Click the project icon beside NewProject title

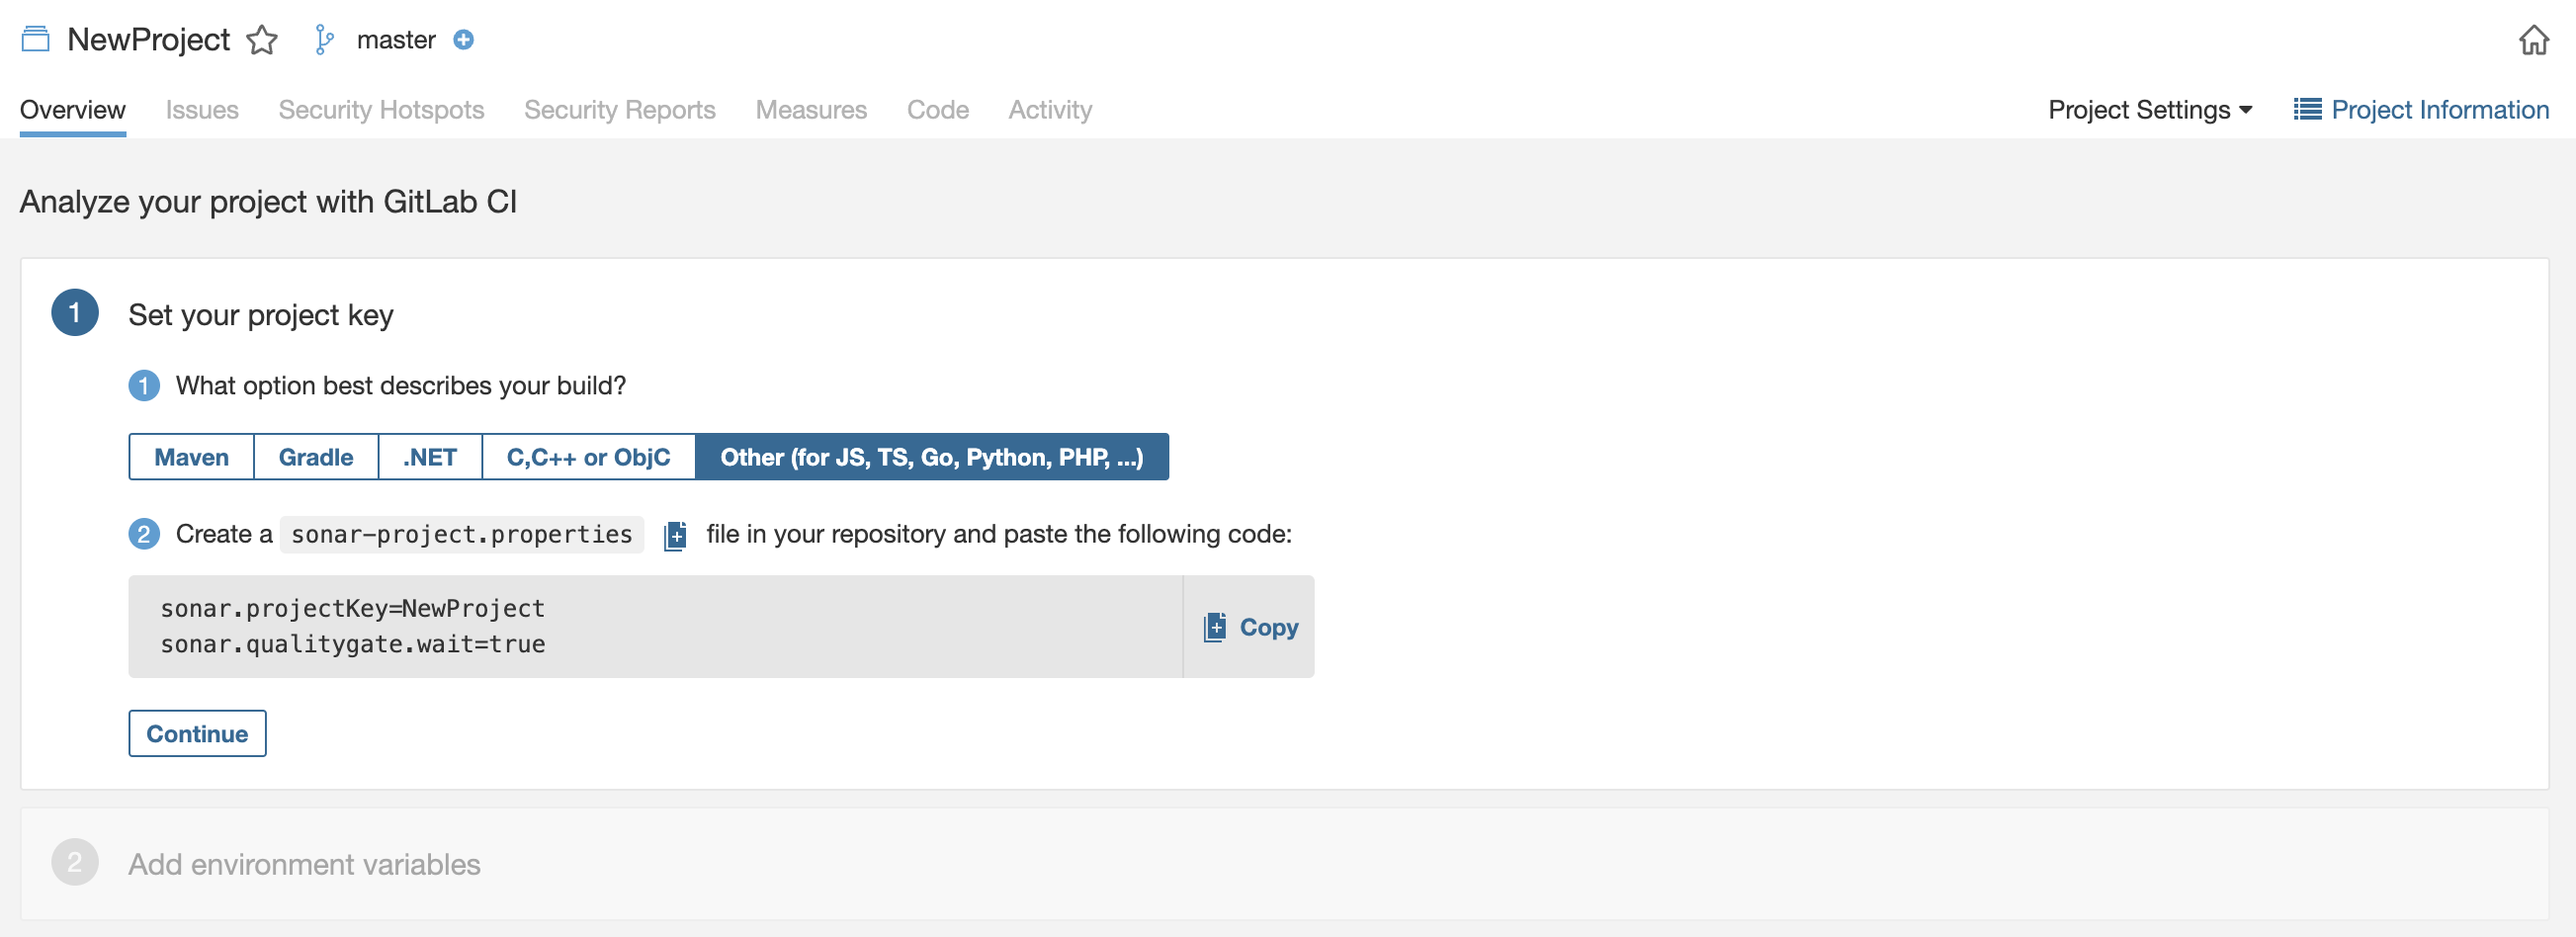35,40
